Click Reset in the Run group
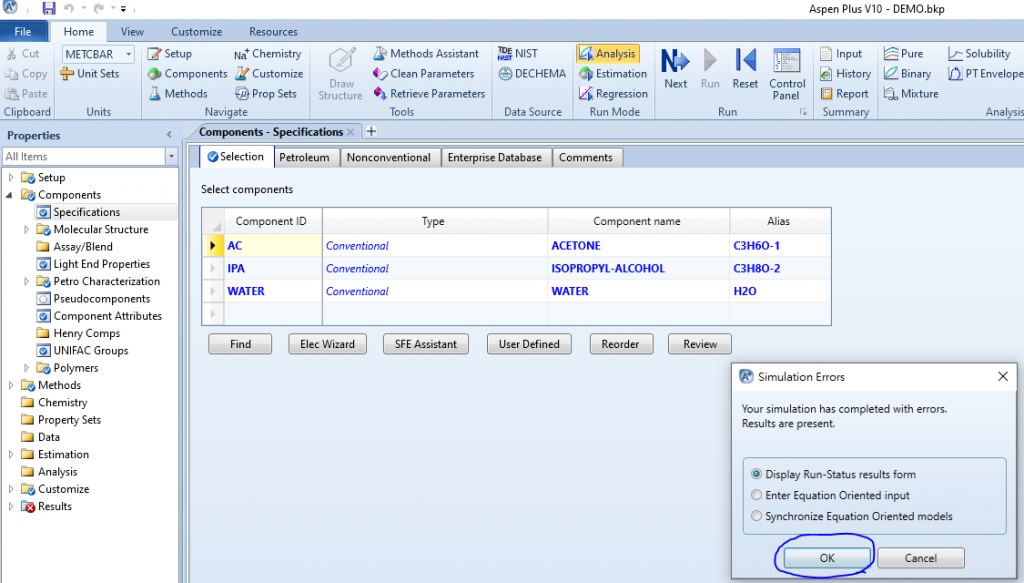Screen dimensions: 1024x583 (745, 68)
